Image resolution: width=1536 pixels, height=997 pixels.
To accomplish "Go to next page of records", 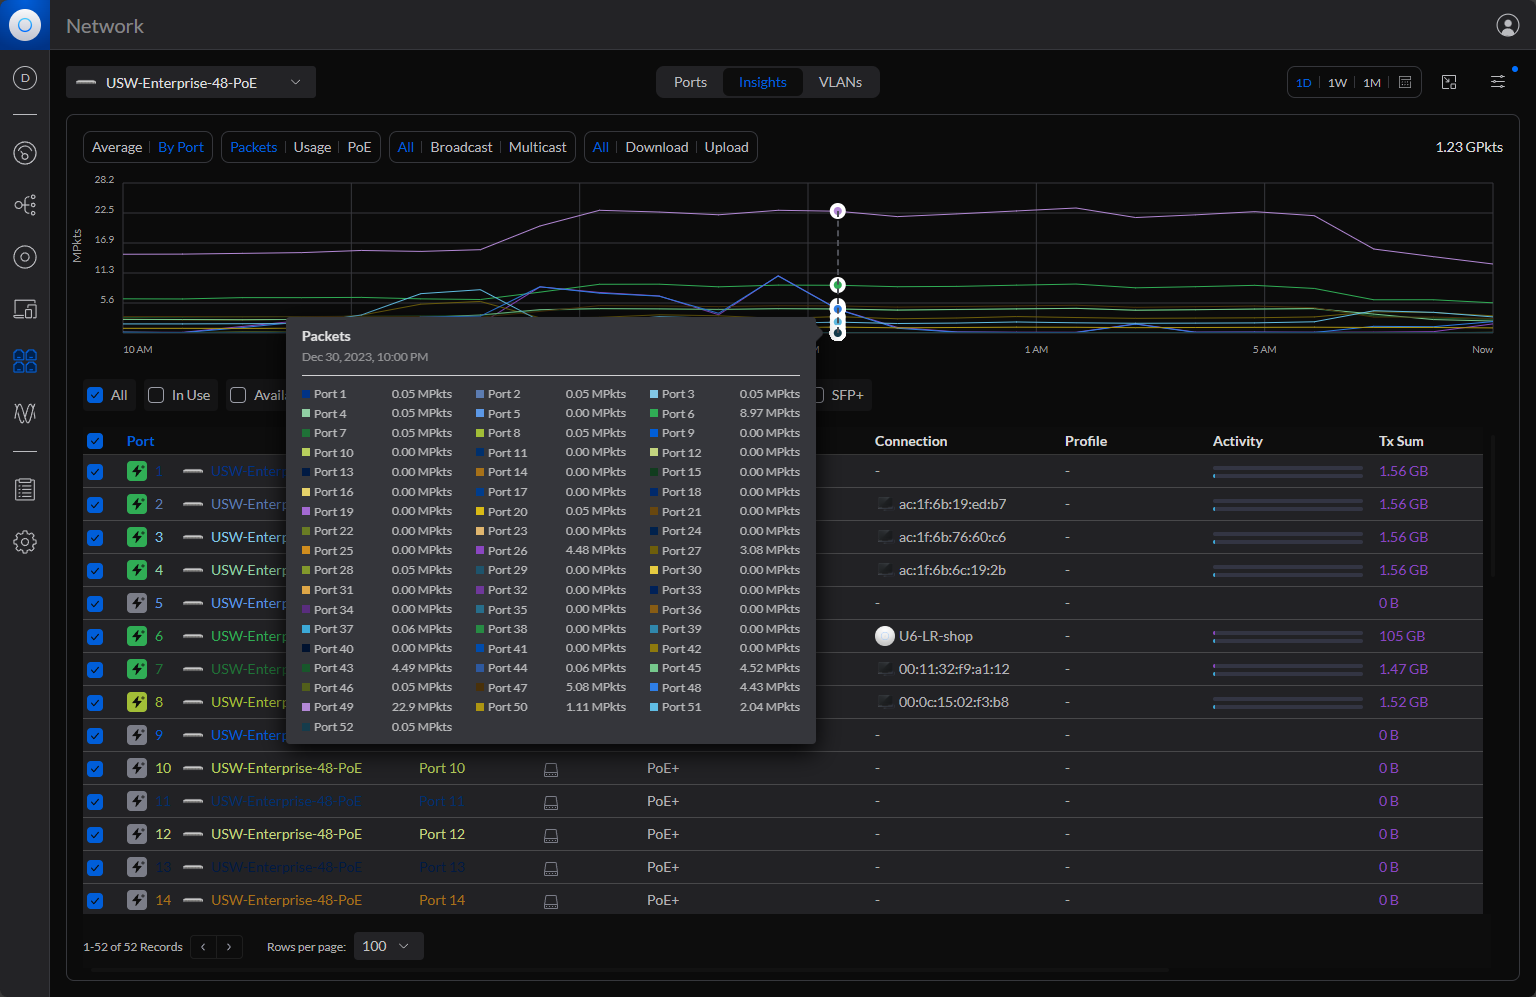I will [x=229, y=947].
